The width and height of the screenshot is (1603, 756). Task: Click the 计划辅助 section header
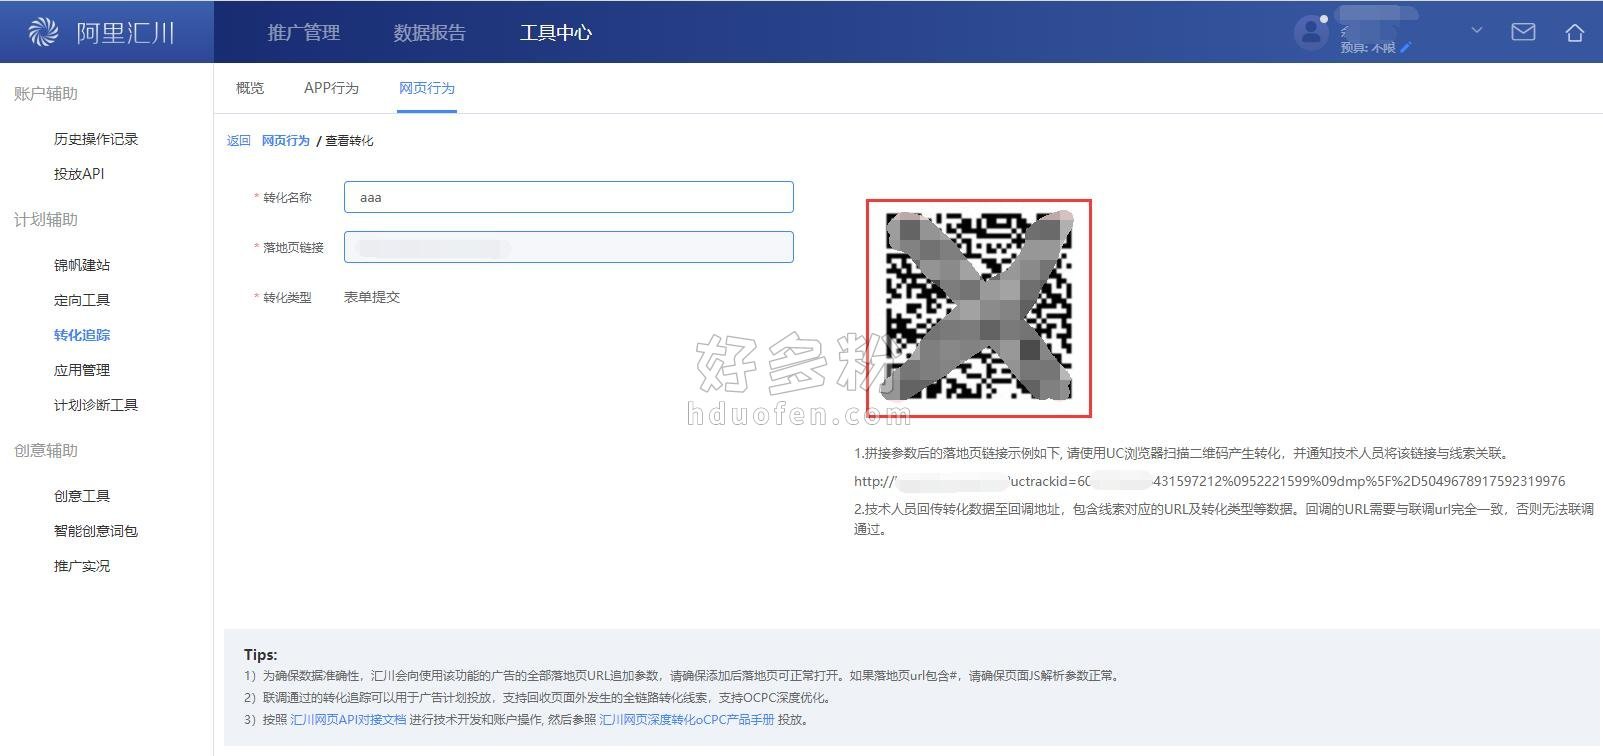tap(46, 219)
